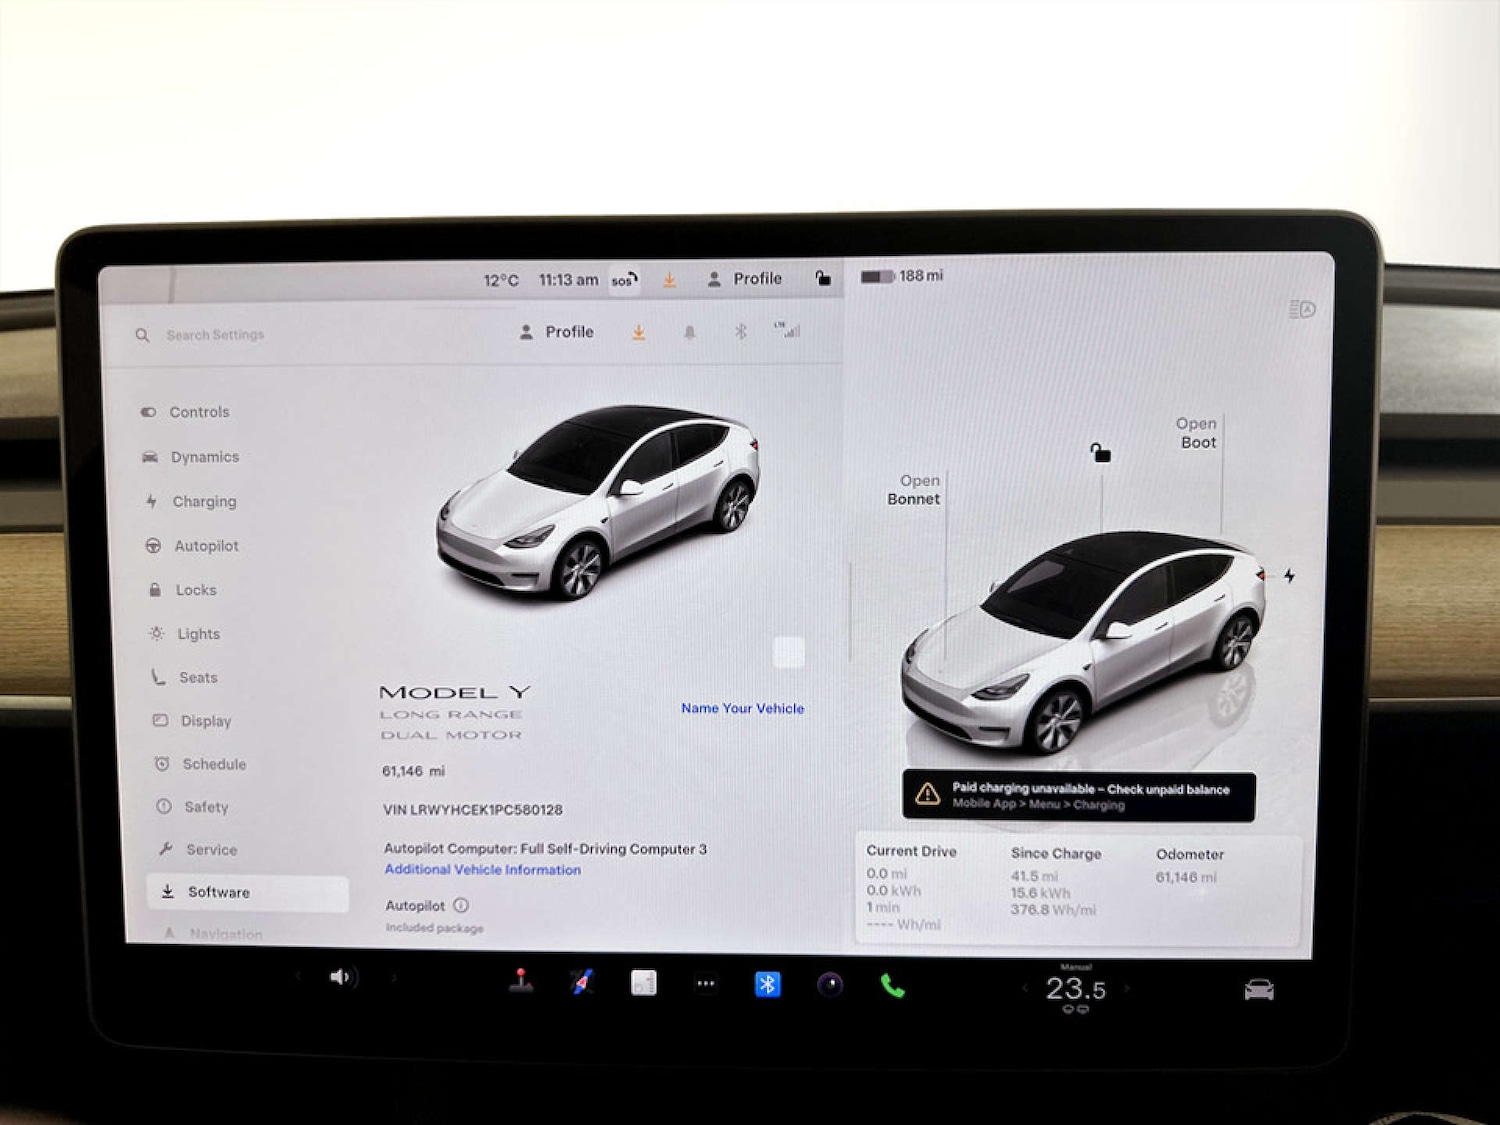Select Software in the settings sidebar

click(220, 892)
